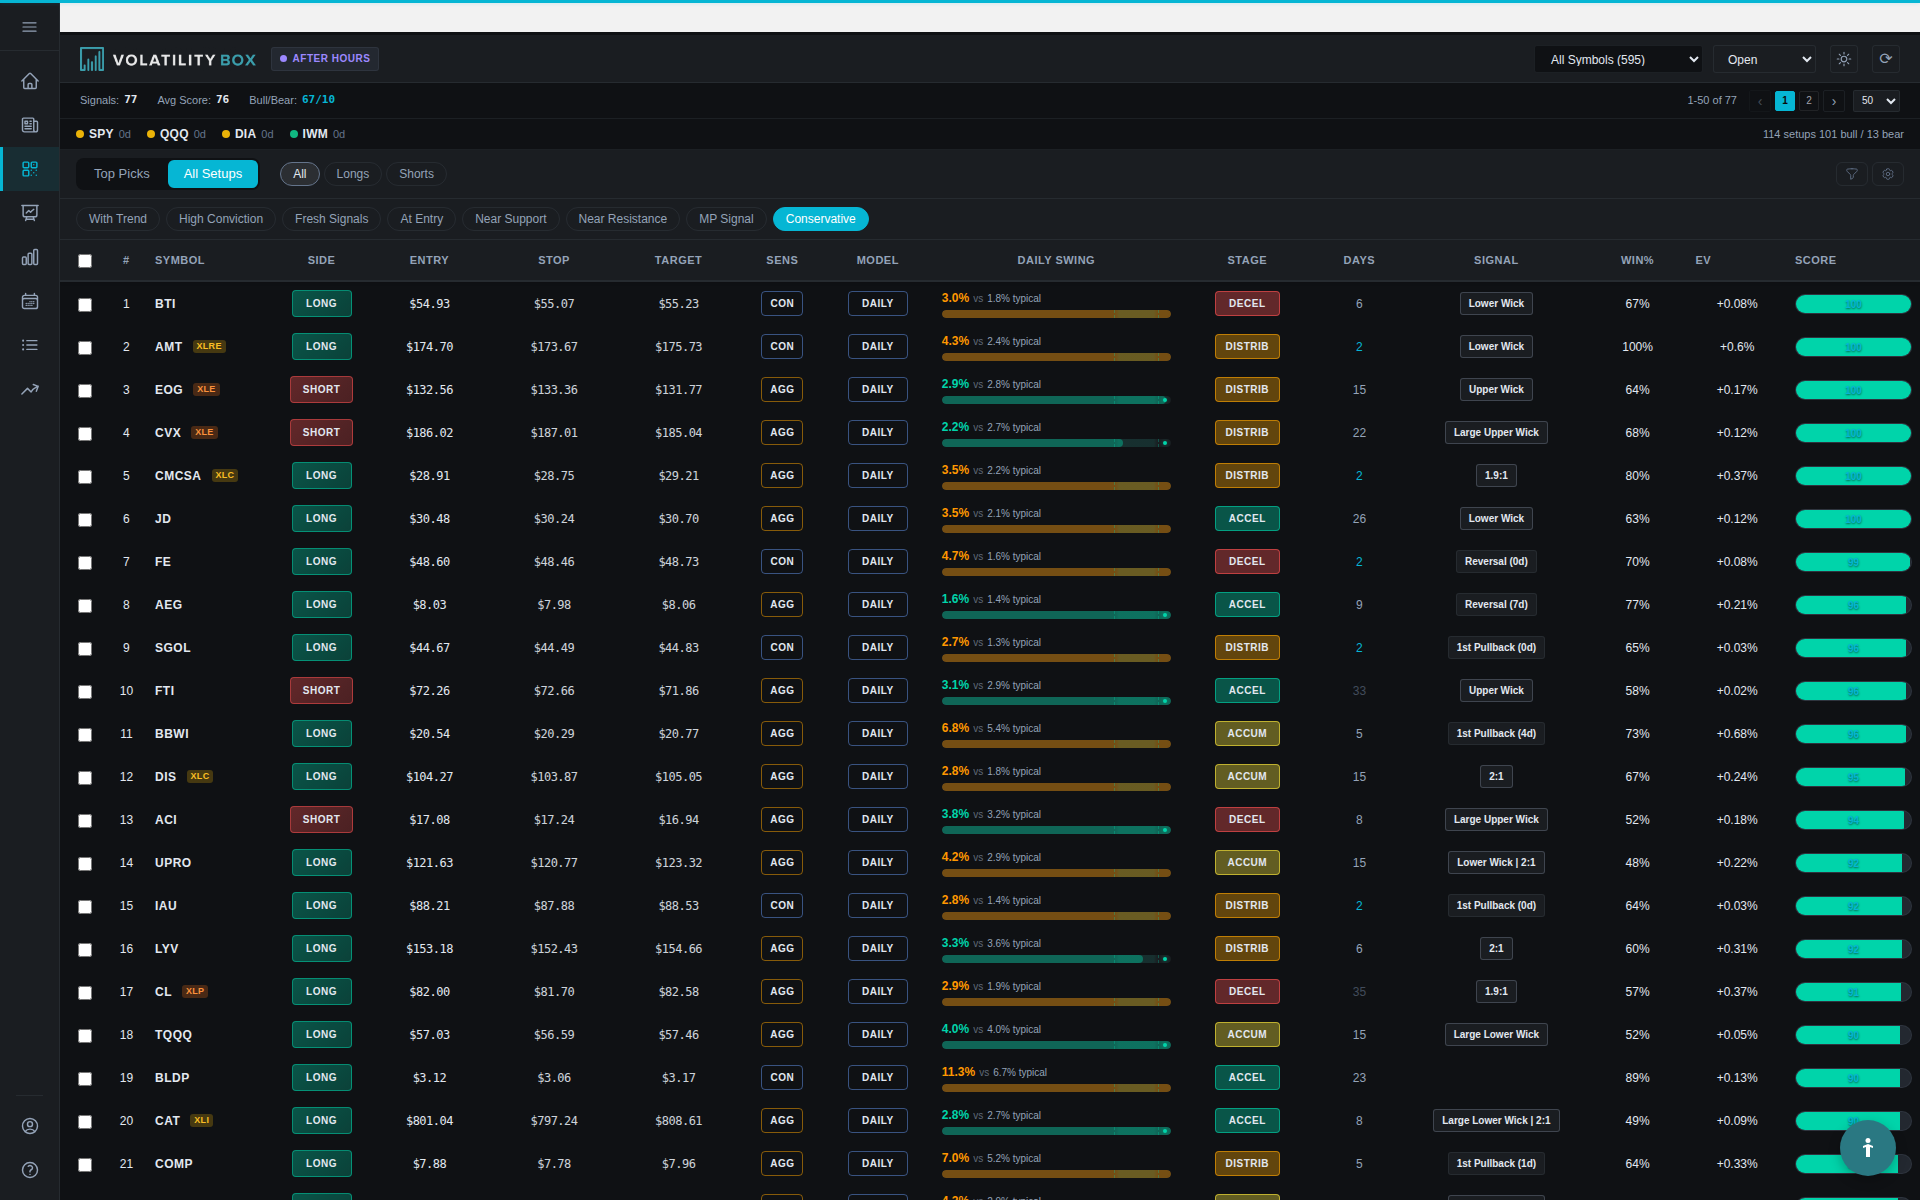Apply the Near Resistance filter

[622, 219]
